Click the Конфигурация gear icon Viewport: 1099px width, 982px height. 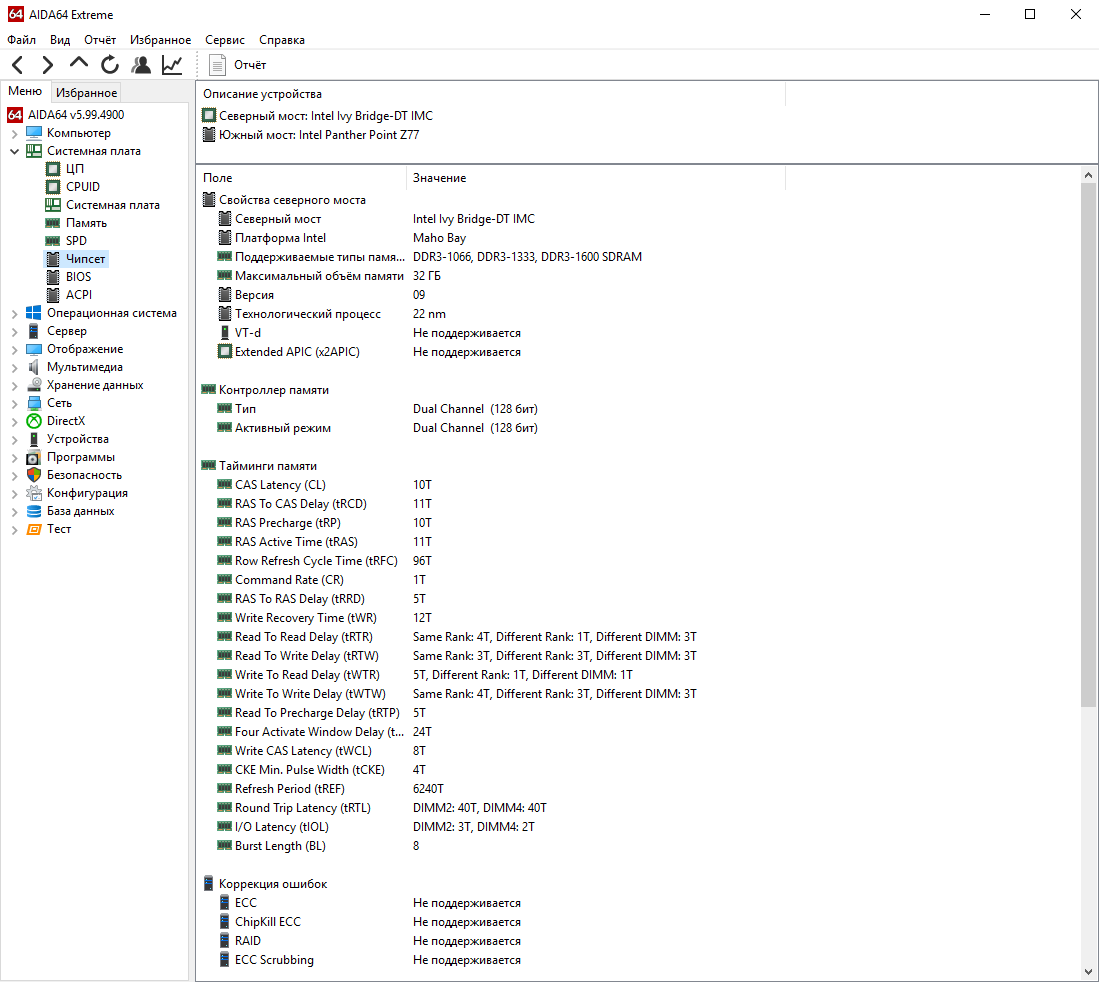[x=34, y=493]
